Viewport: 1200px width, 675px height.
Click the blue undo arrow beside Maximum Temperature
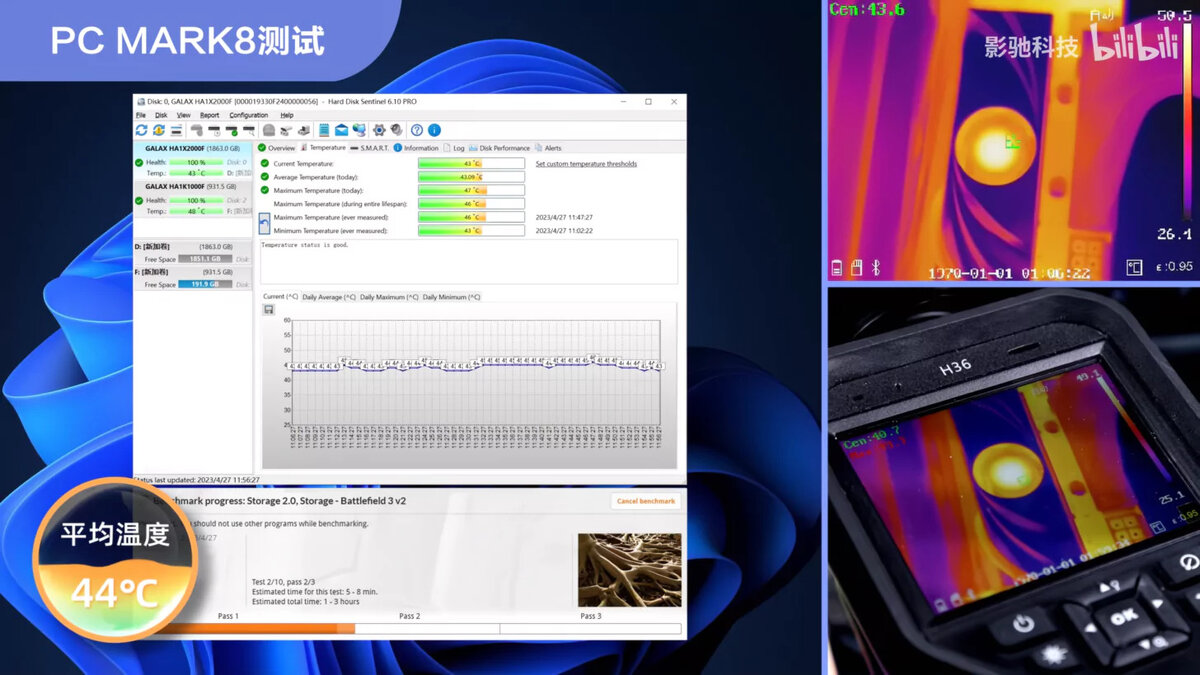[264, 224]
